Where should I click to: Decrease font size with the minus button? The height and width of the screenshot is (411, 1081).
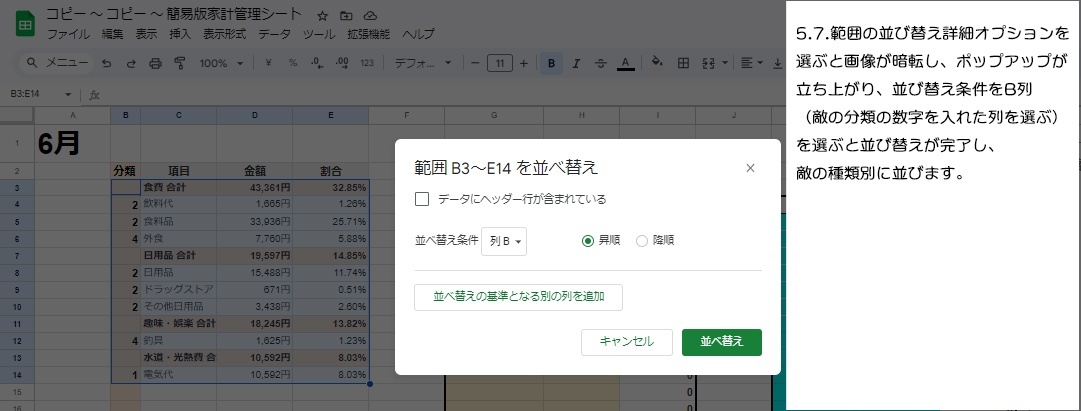tap(475, 63)
